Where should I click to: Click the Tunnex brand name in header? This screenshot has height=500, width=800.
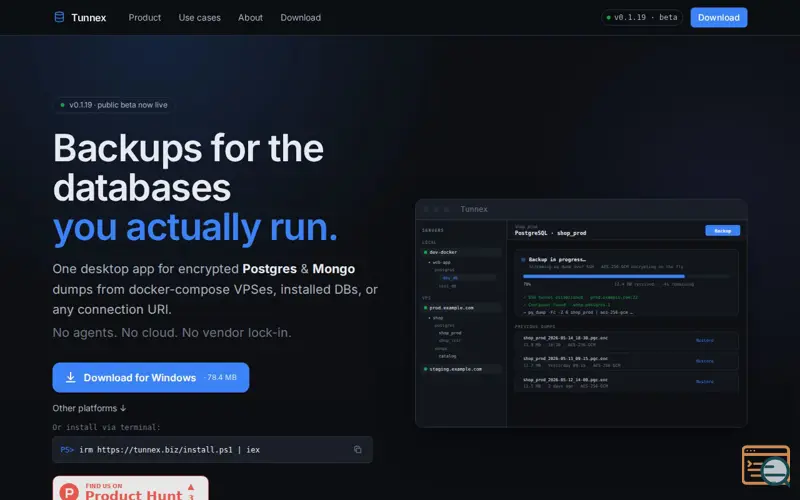point(89,17)
